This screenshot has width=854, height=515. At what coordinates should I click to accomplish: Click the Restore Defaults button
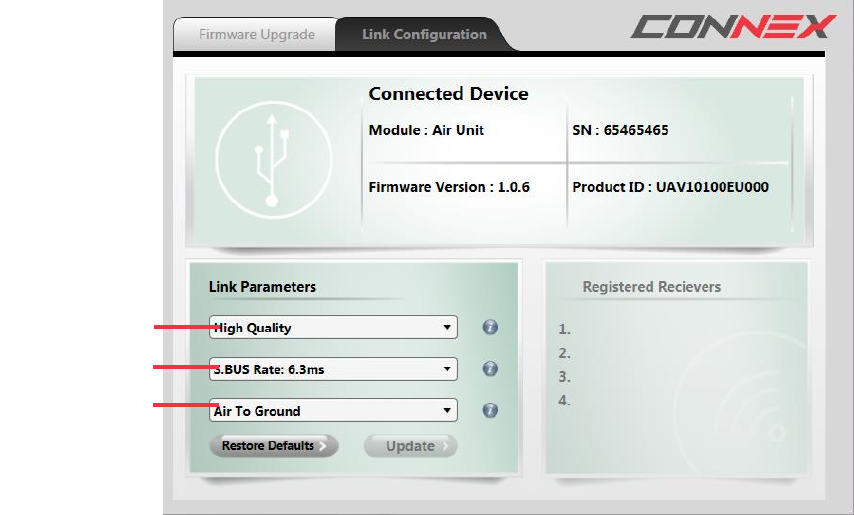(274, 445)
